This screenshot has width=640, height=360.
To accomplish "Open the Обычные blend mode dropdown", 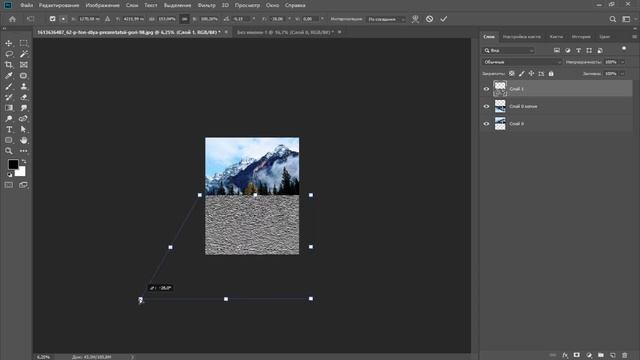I will (x=522, y=62).
